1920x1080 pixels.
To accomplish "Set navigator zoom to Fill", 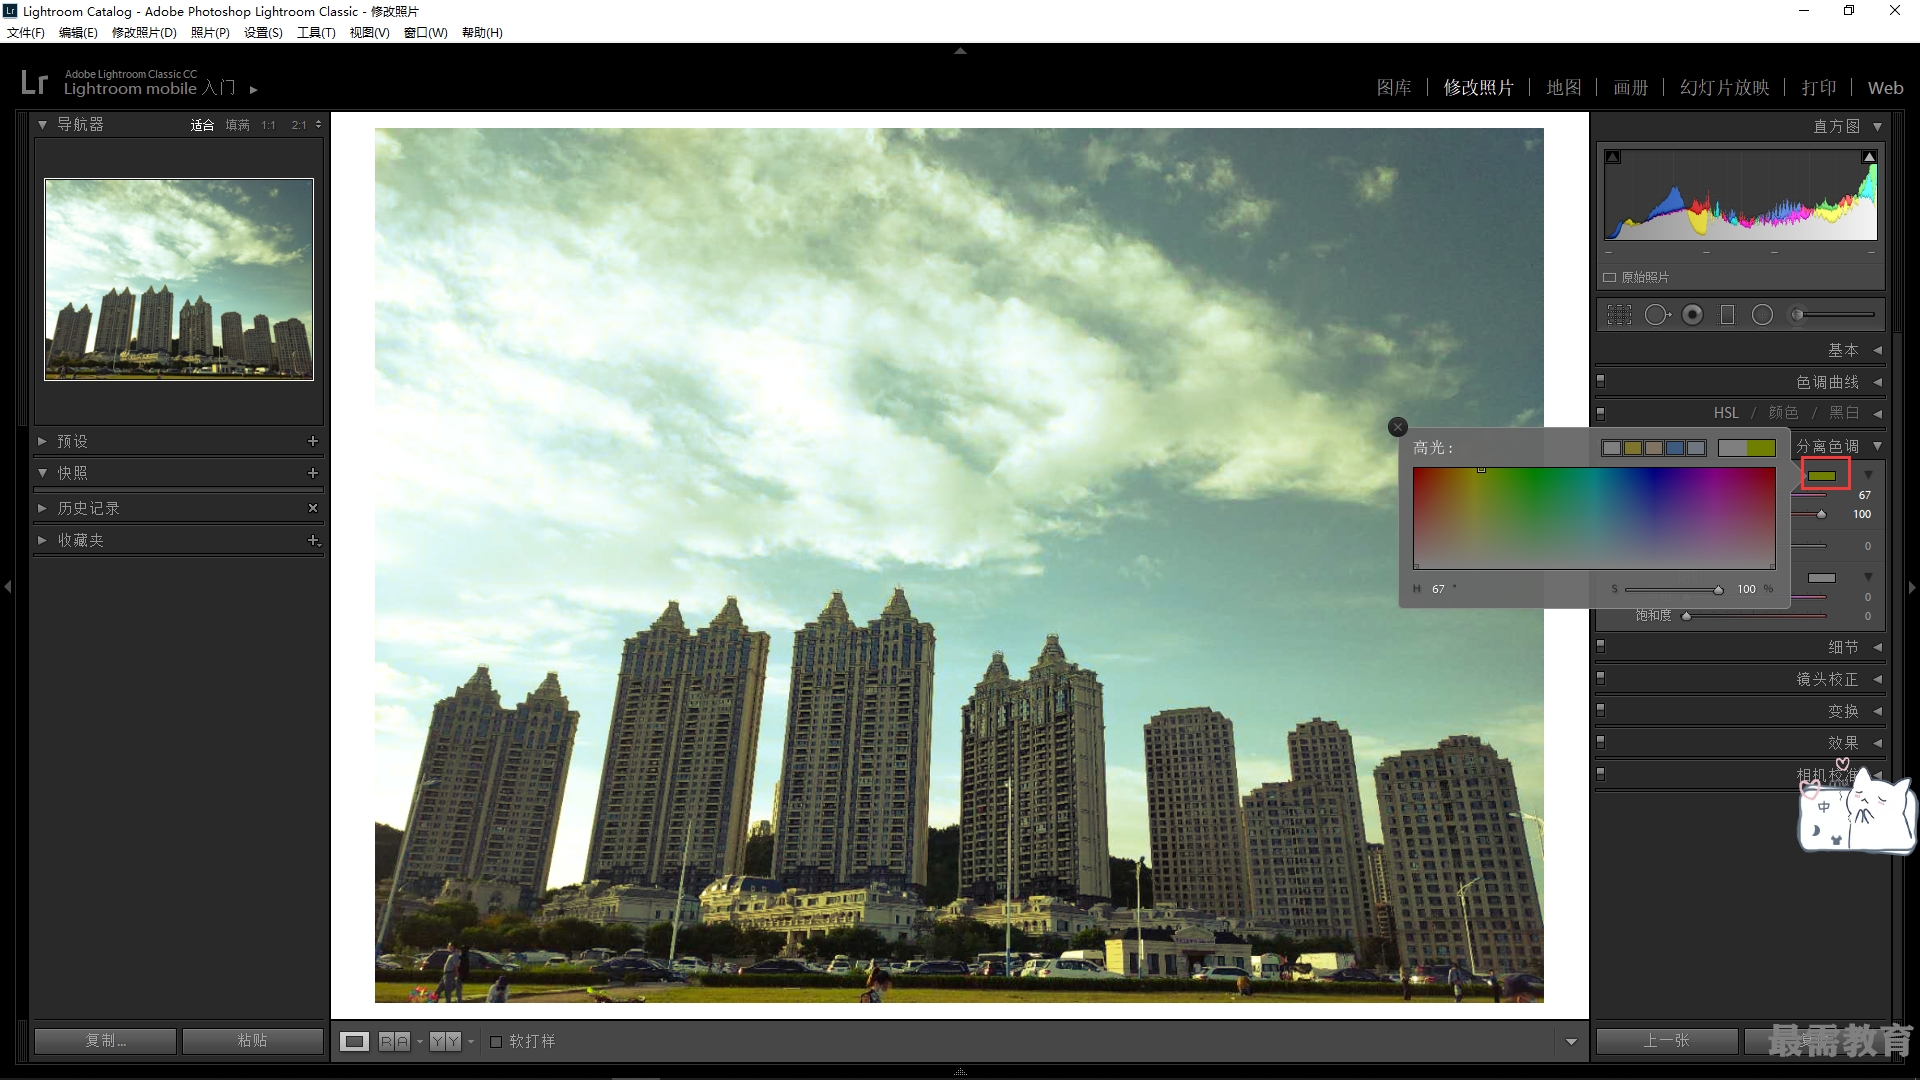I will tap(237, 125).
